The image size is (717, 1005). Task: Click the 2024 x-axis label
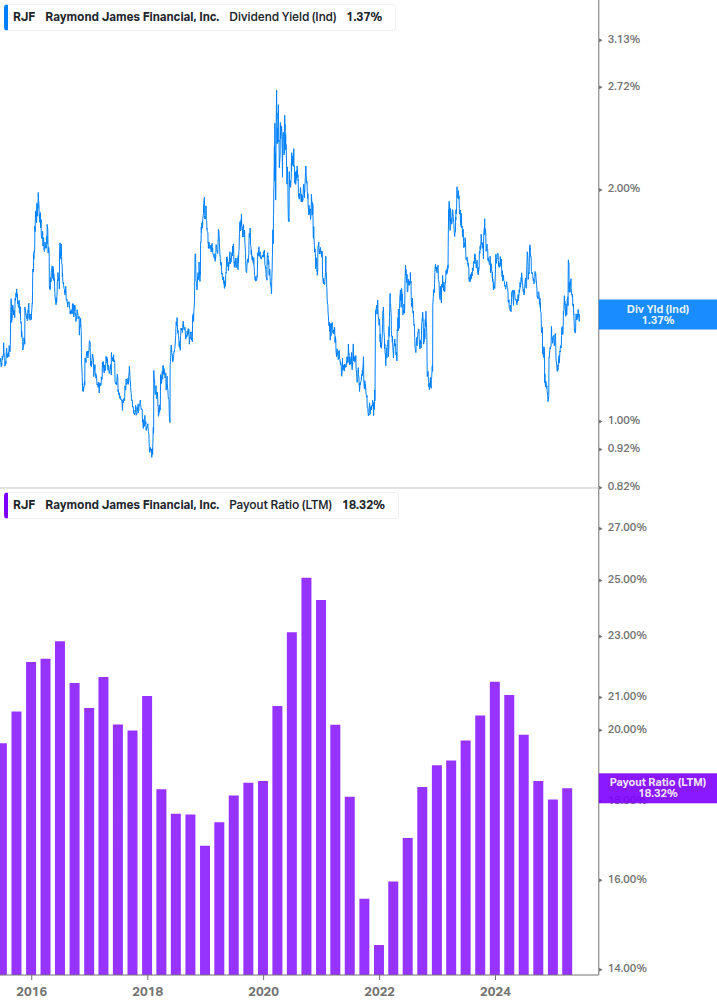495,992
